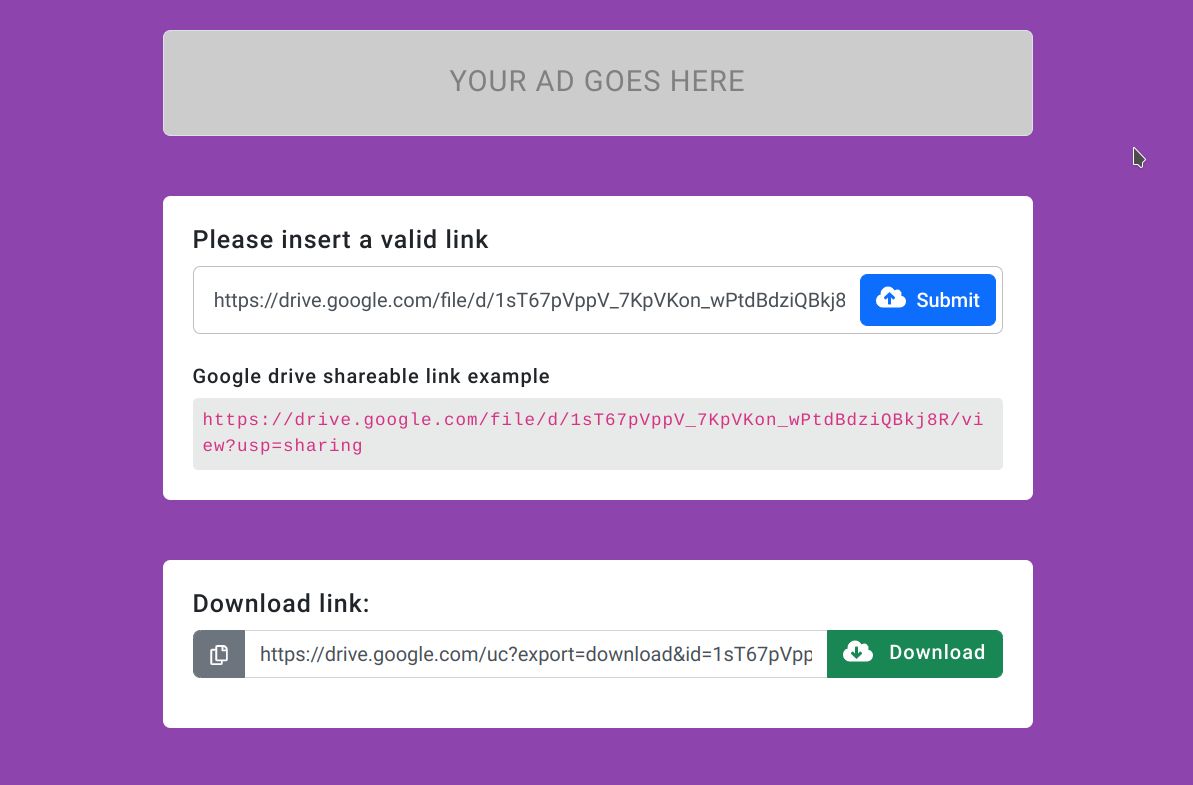Image resolution: width=1193 pixels, height=785 pixels.
Task: Click the pink example link code block
Action: 597,433
